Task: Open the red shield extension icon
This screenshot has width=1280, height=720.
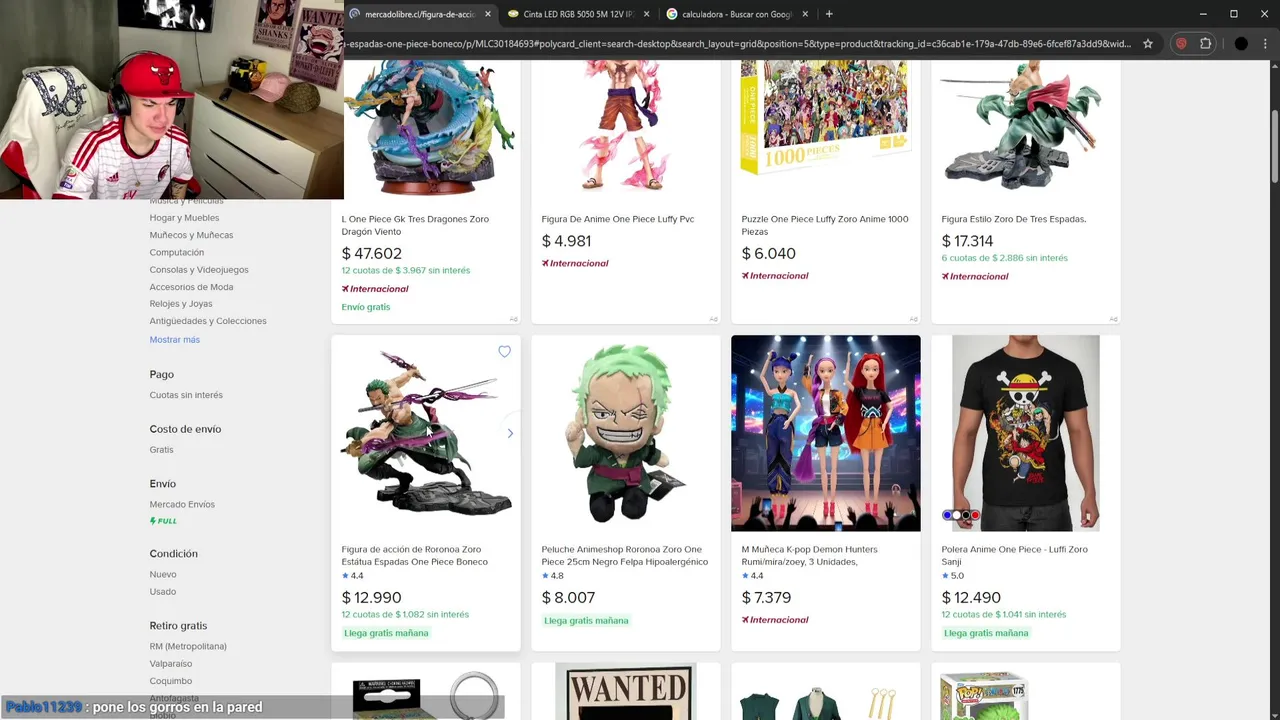Action: [x=1181, y=44]
